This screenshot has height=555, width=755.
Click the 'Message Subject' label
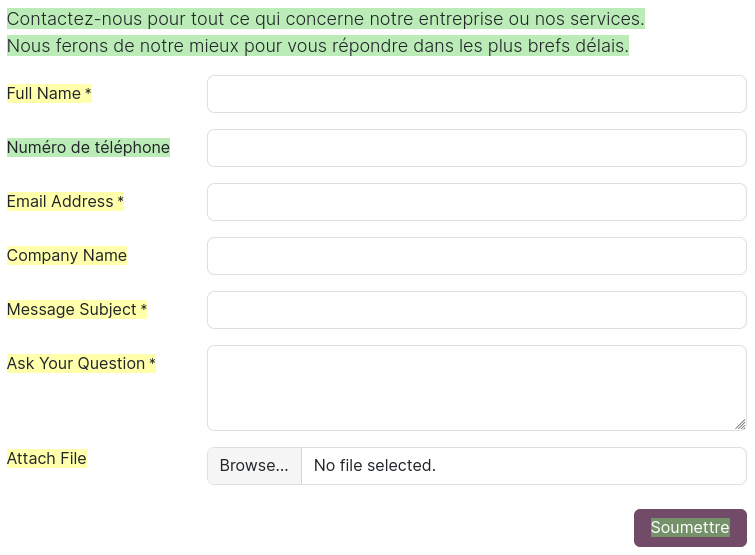tap(72, 310)
